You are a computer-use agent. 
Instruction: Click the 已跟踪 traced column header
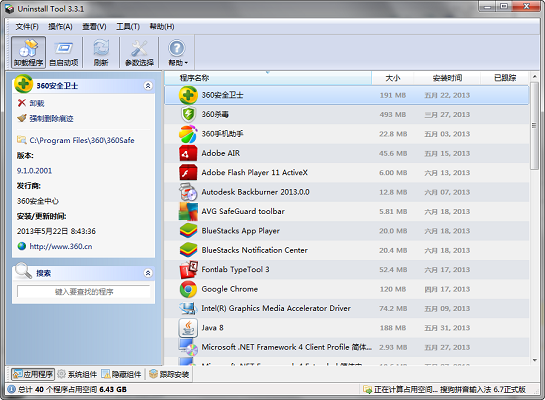click(505, 78)
